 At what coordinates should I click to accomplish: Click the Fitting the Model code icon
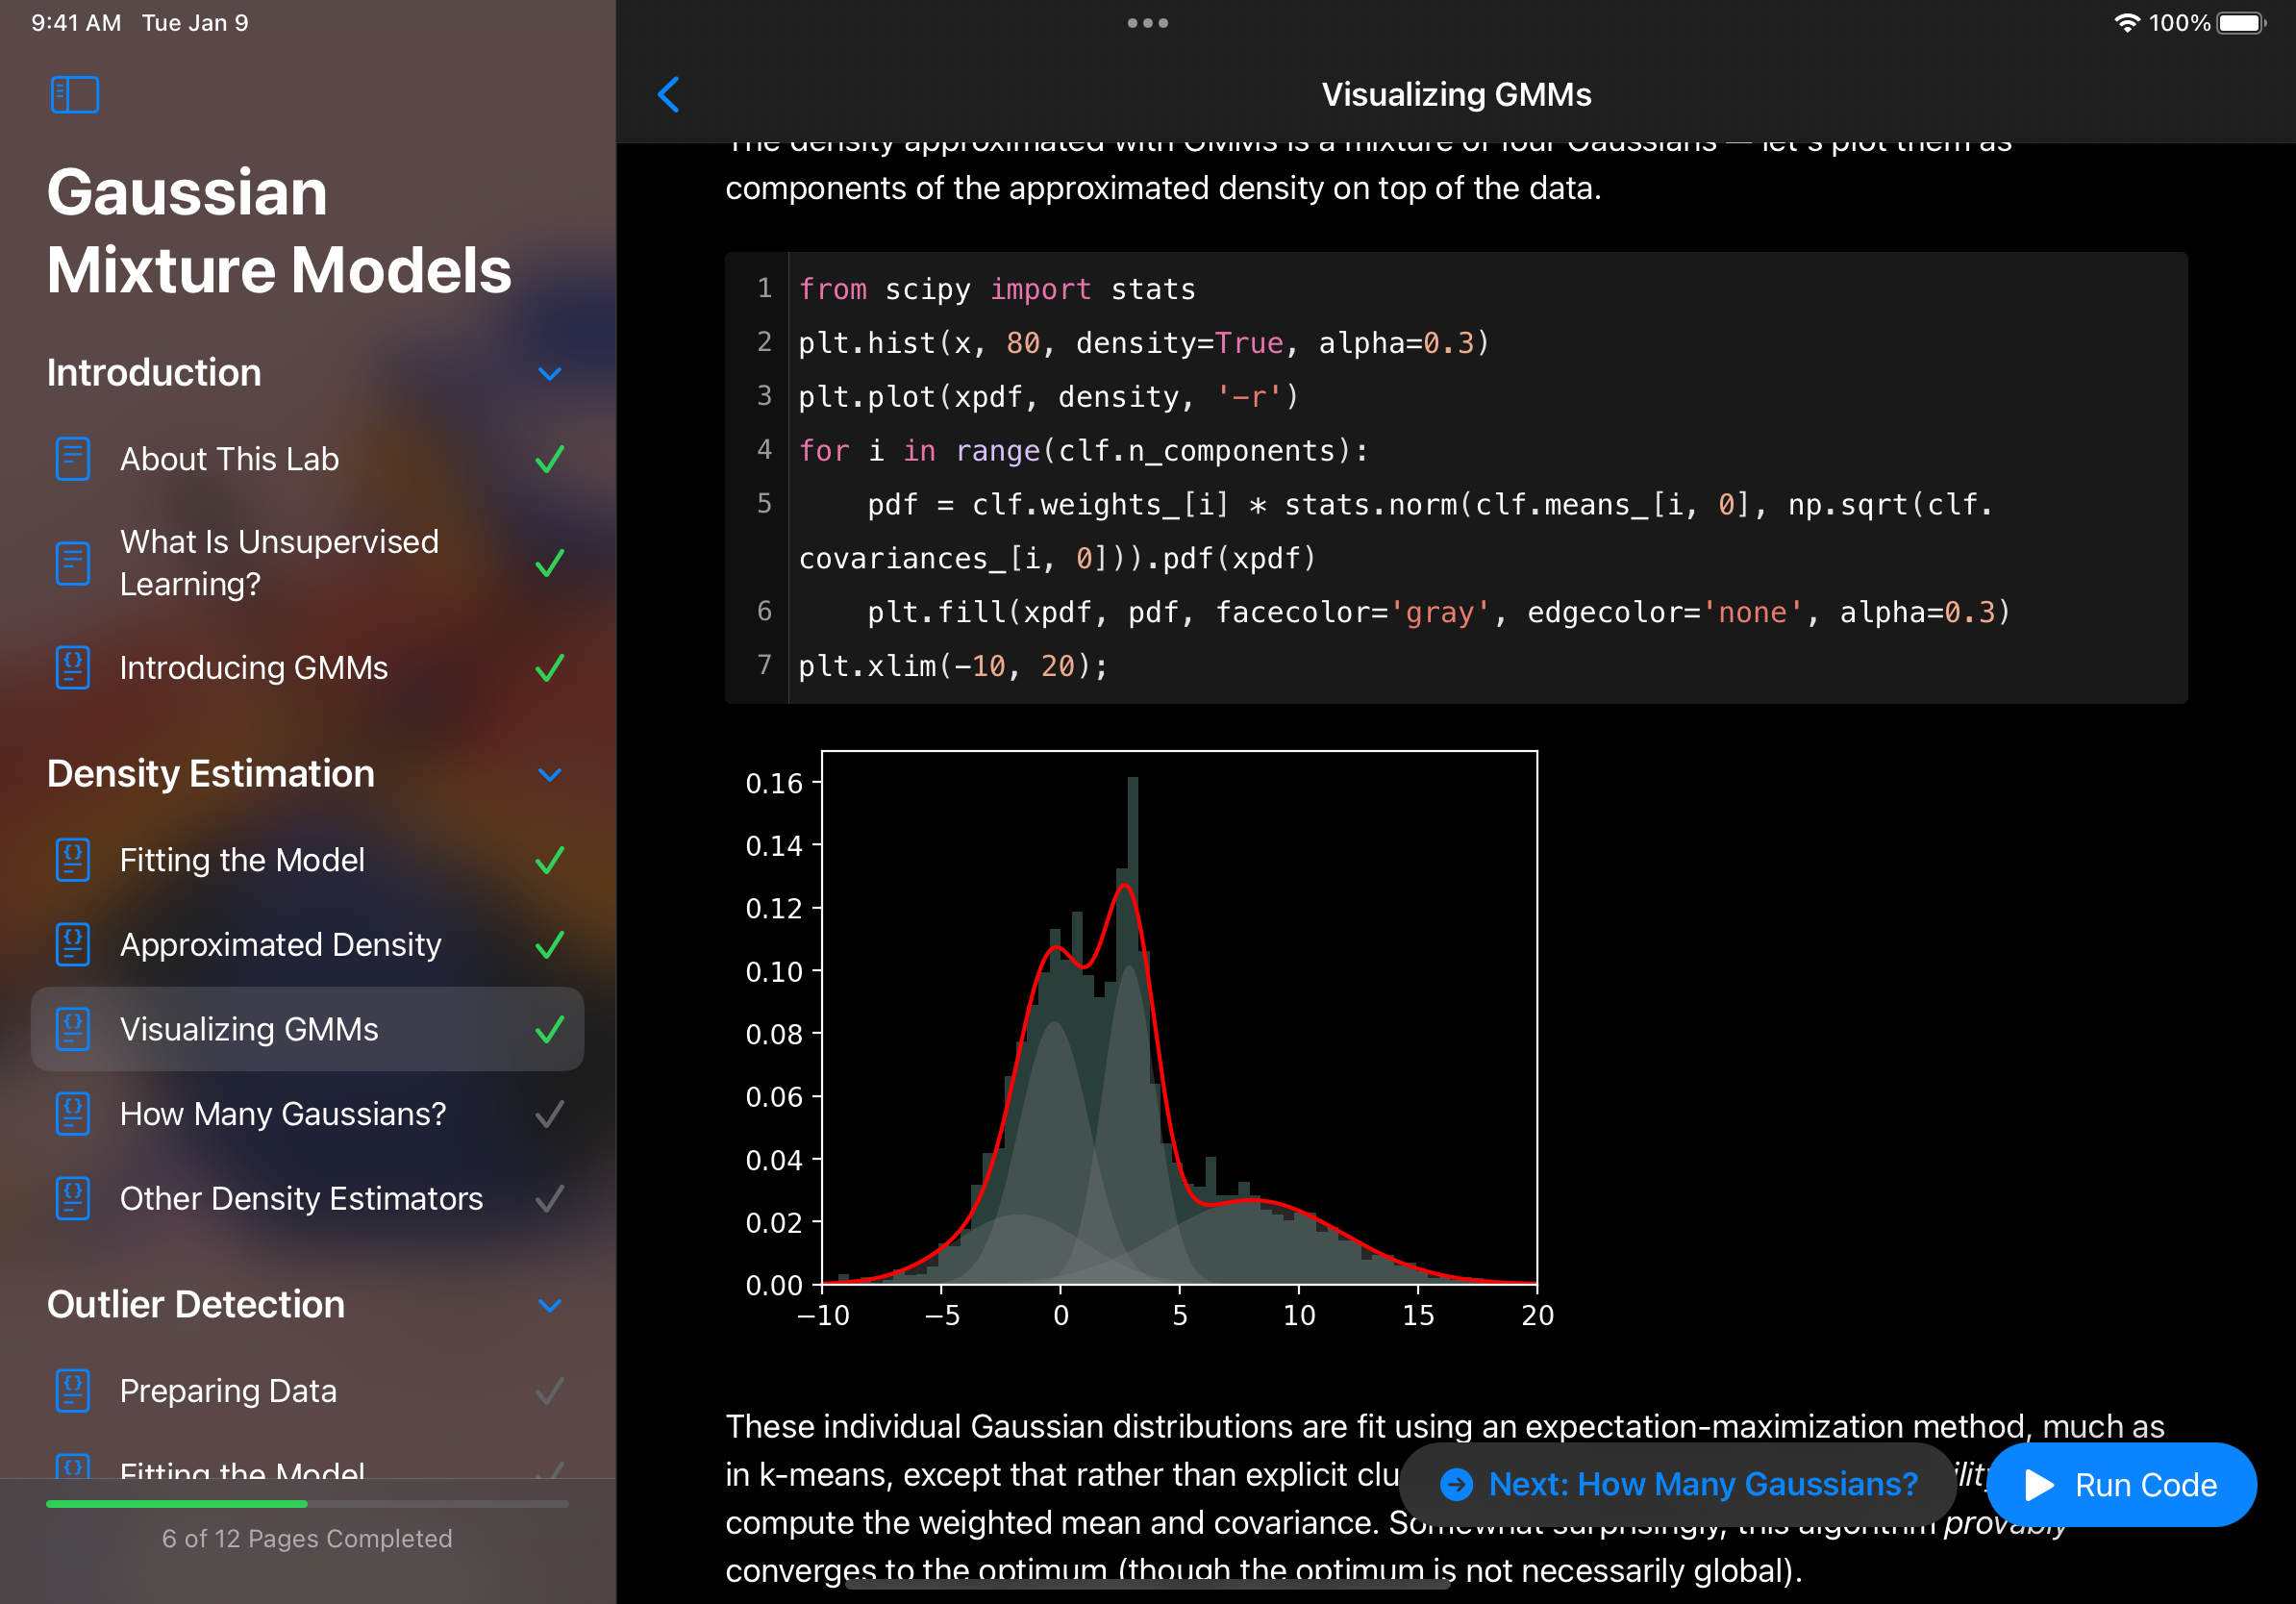(73, 860)
